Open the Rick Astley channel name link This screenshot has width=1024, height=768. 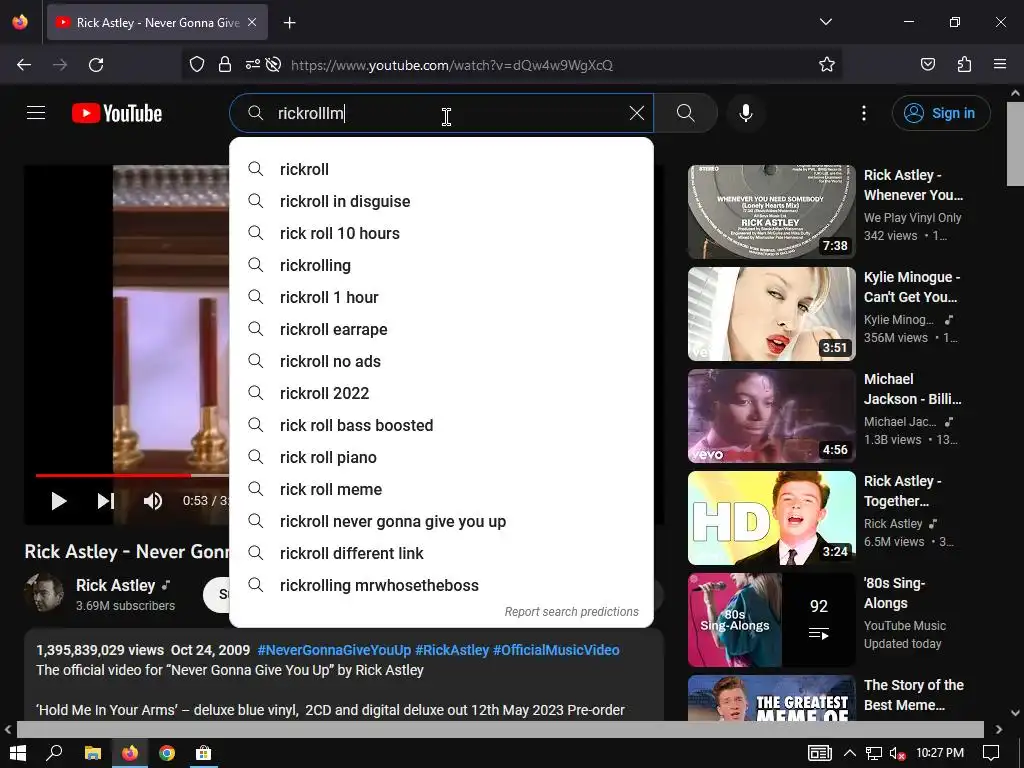pos(116,585)
